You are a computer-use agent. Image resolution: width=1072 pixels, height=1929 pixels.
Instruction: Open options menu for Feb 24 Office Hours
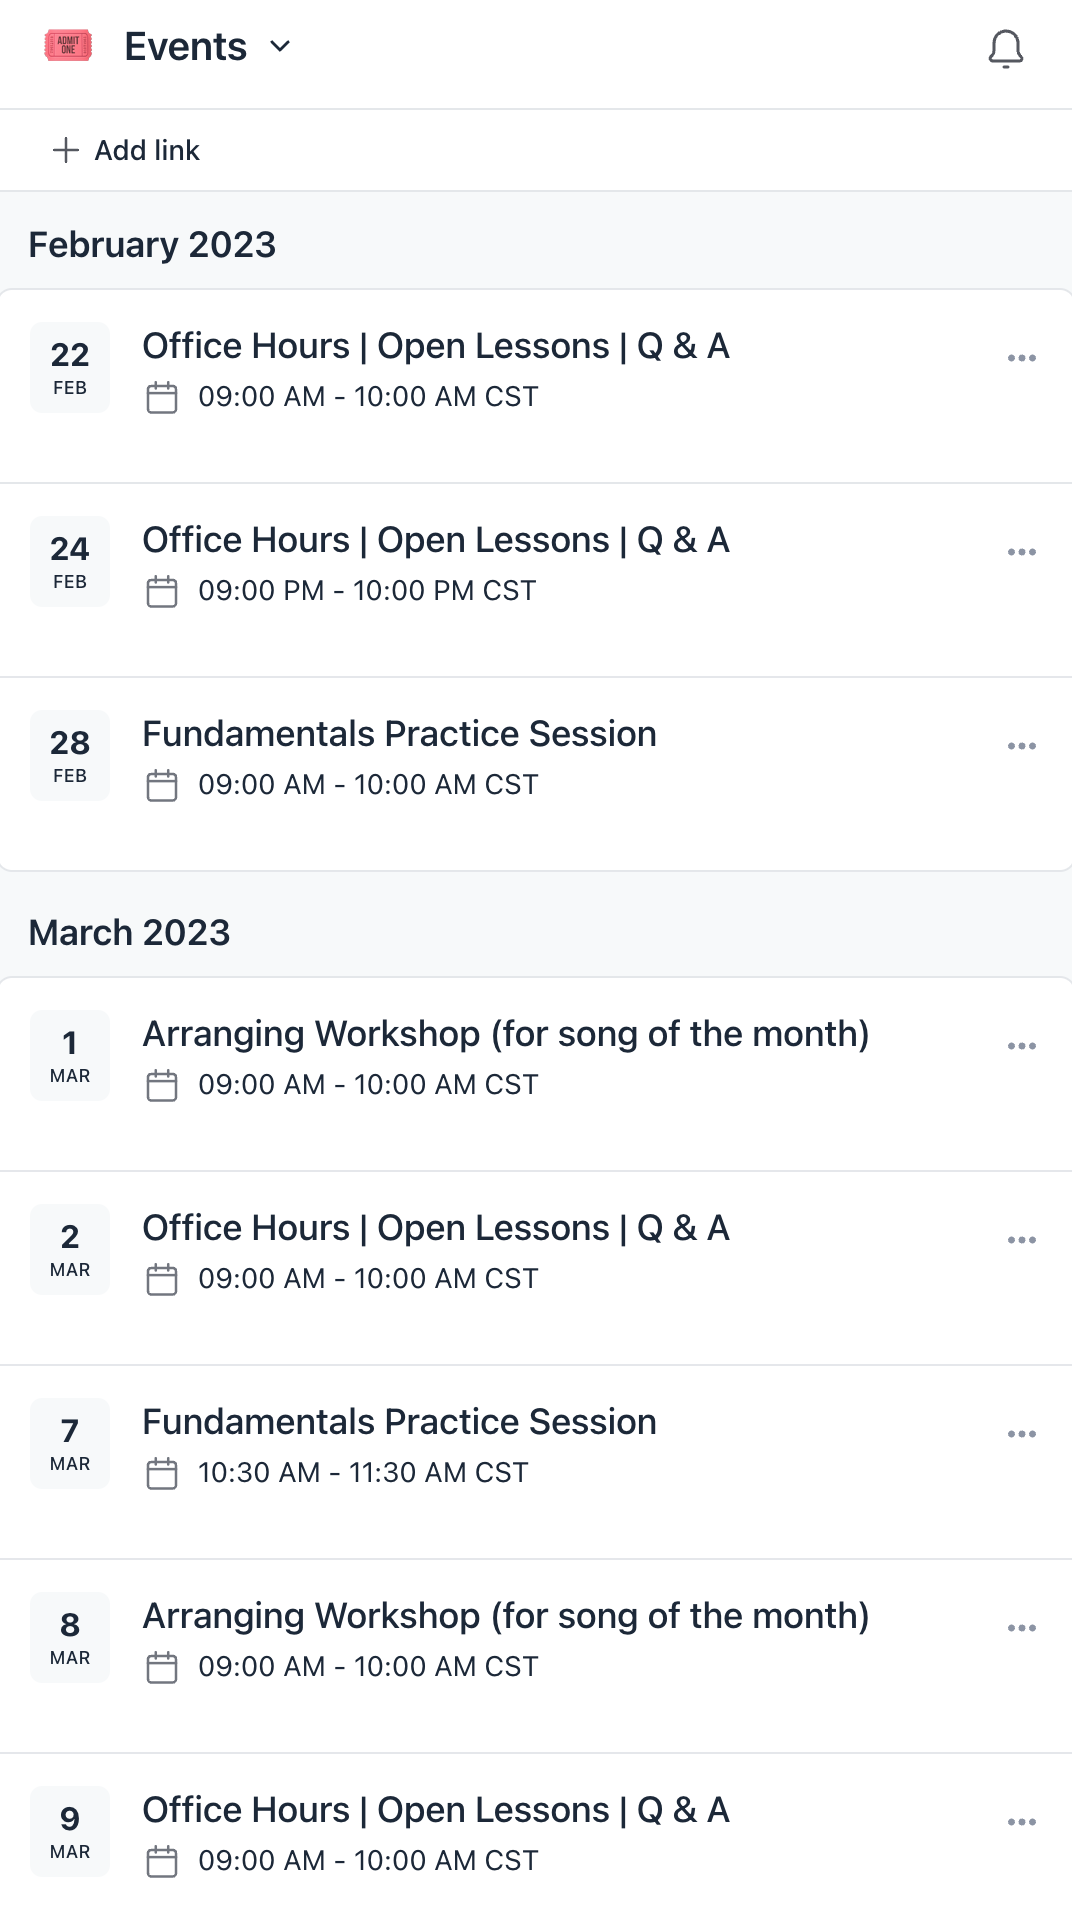coord(1021,552)
